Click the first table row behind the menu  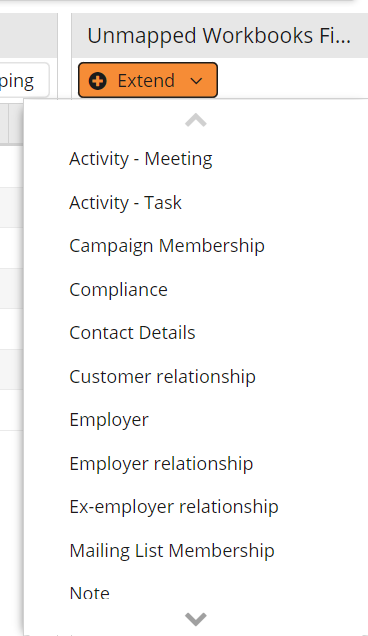click(12, 166)
